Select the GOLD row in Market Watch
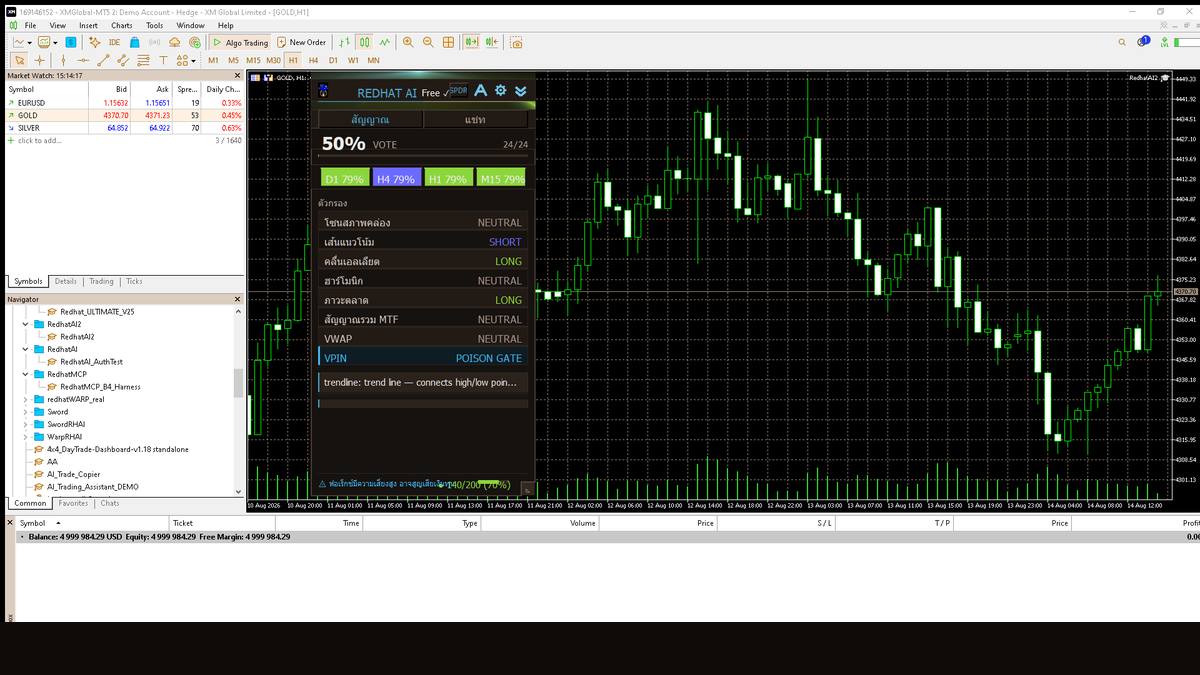This screenshot has width=1200, height=675. coord(123,115)
